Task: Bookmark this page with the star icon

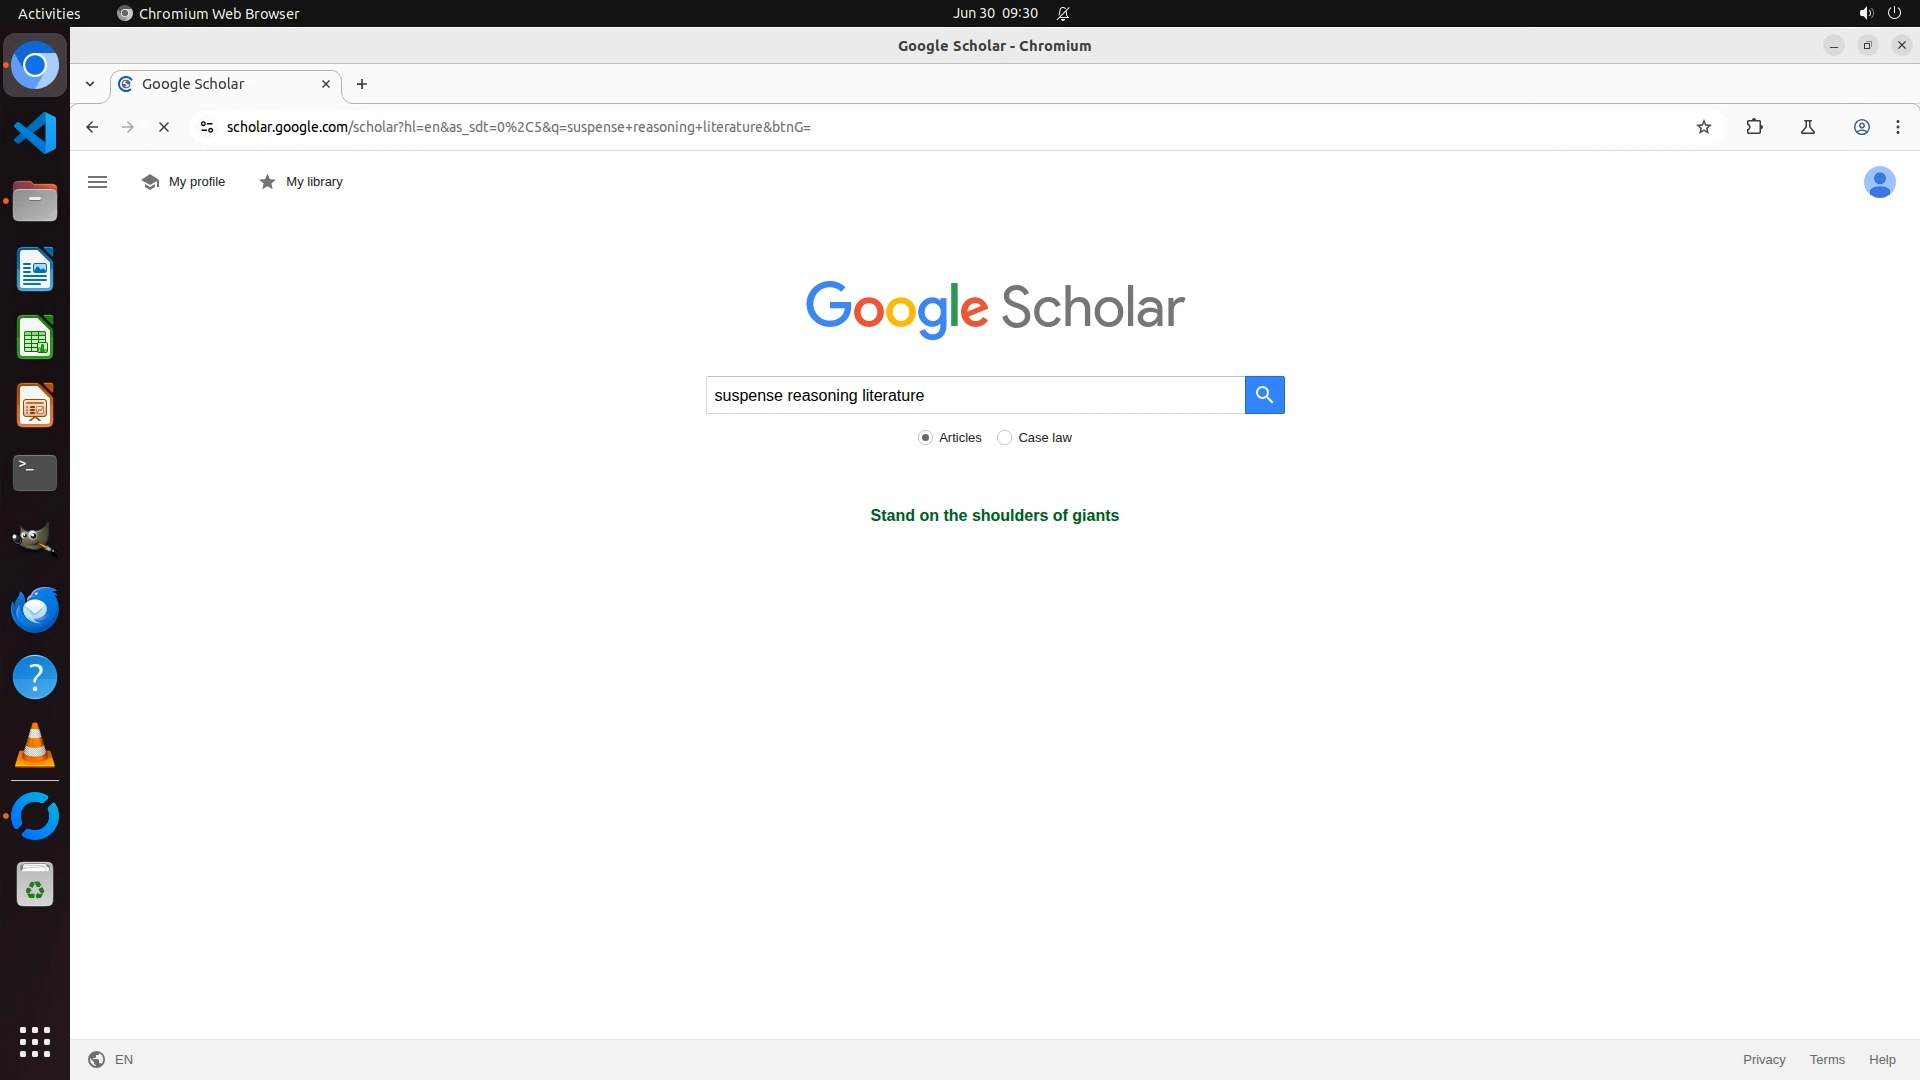Action: click(x=1704, y=127)
